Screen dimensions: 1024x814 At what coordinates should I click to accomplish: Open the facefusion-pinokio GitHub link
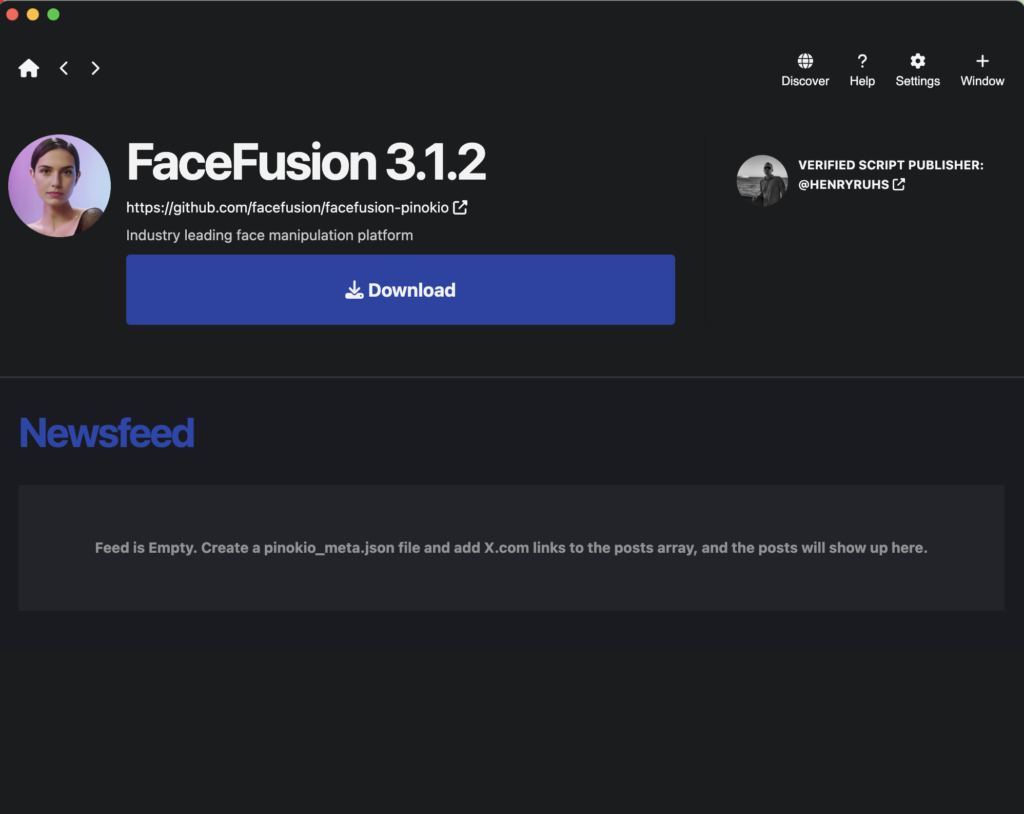click(287, 207)
